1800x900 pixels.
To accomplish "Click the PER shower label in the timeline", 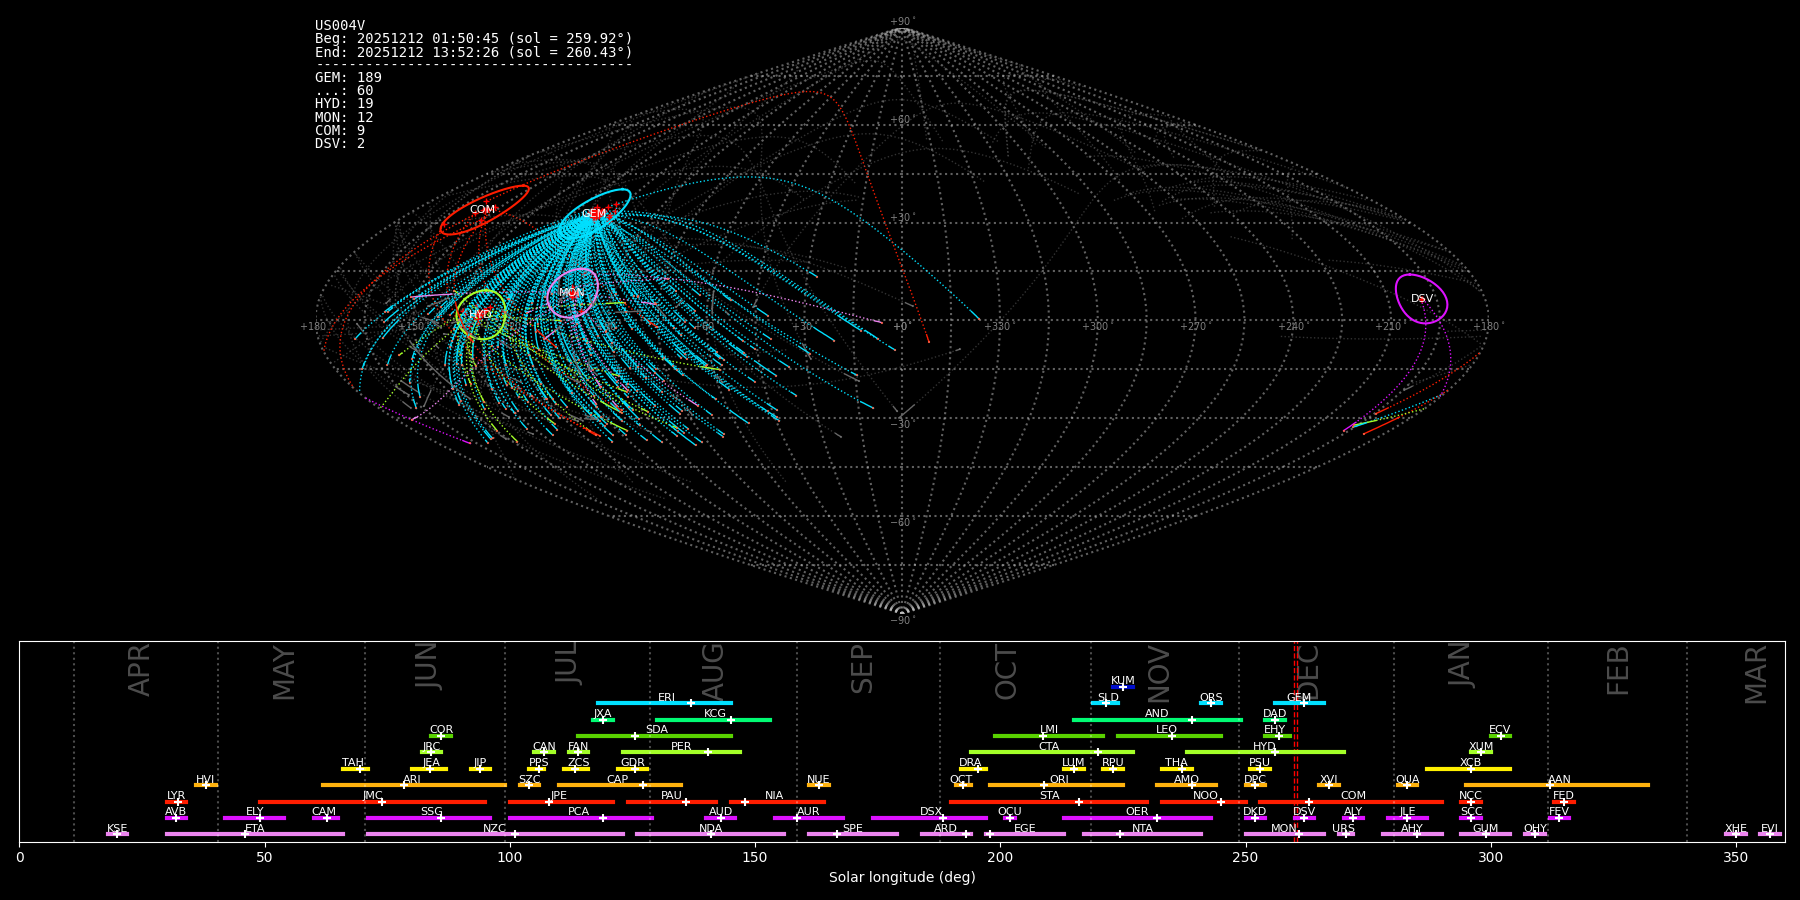I will [x=681, y=747].
